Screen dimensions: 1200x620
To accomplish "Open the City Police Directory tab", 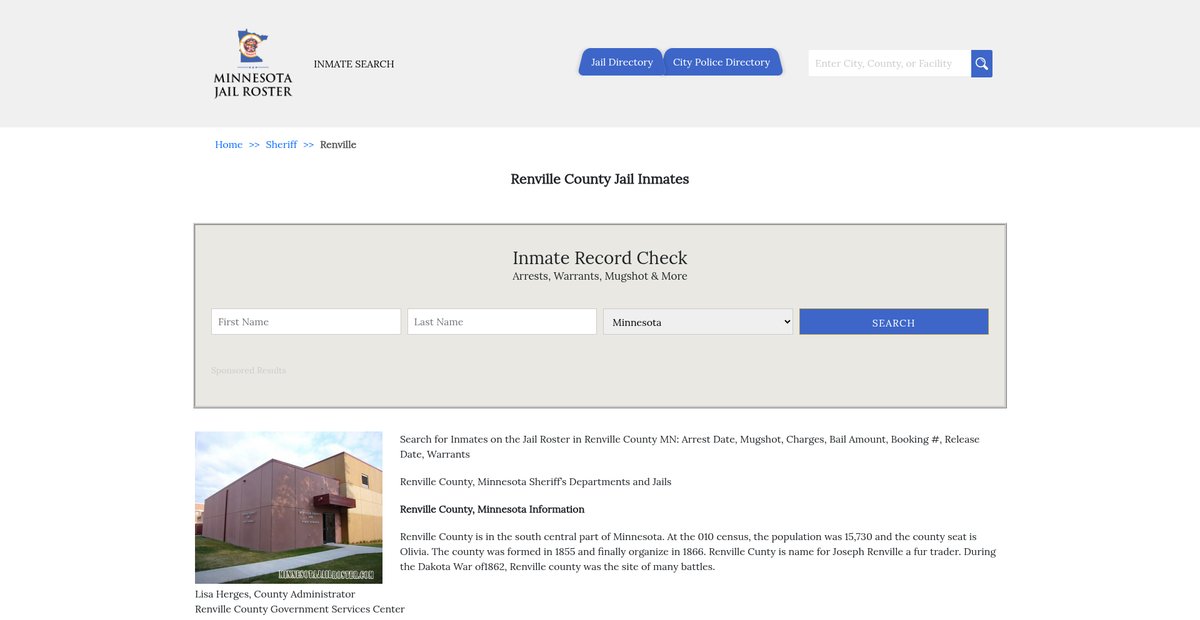I will coord(721,62).
